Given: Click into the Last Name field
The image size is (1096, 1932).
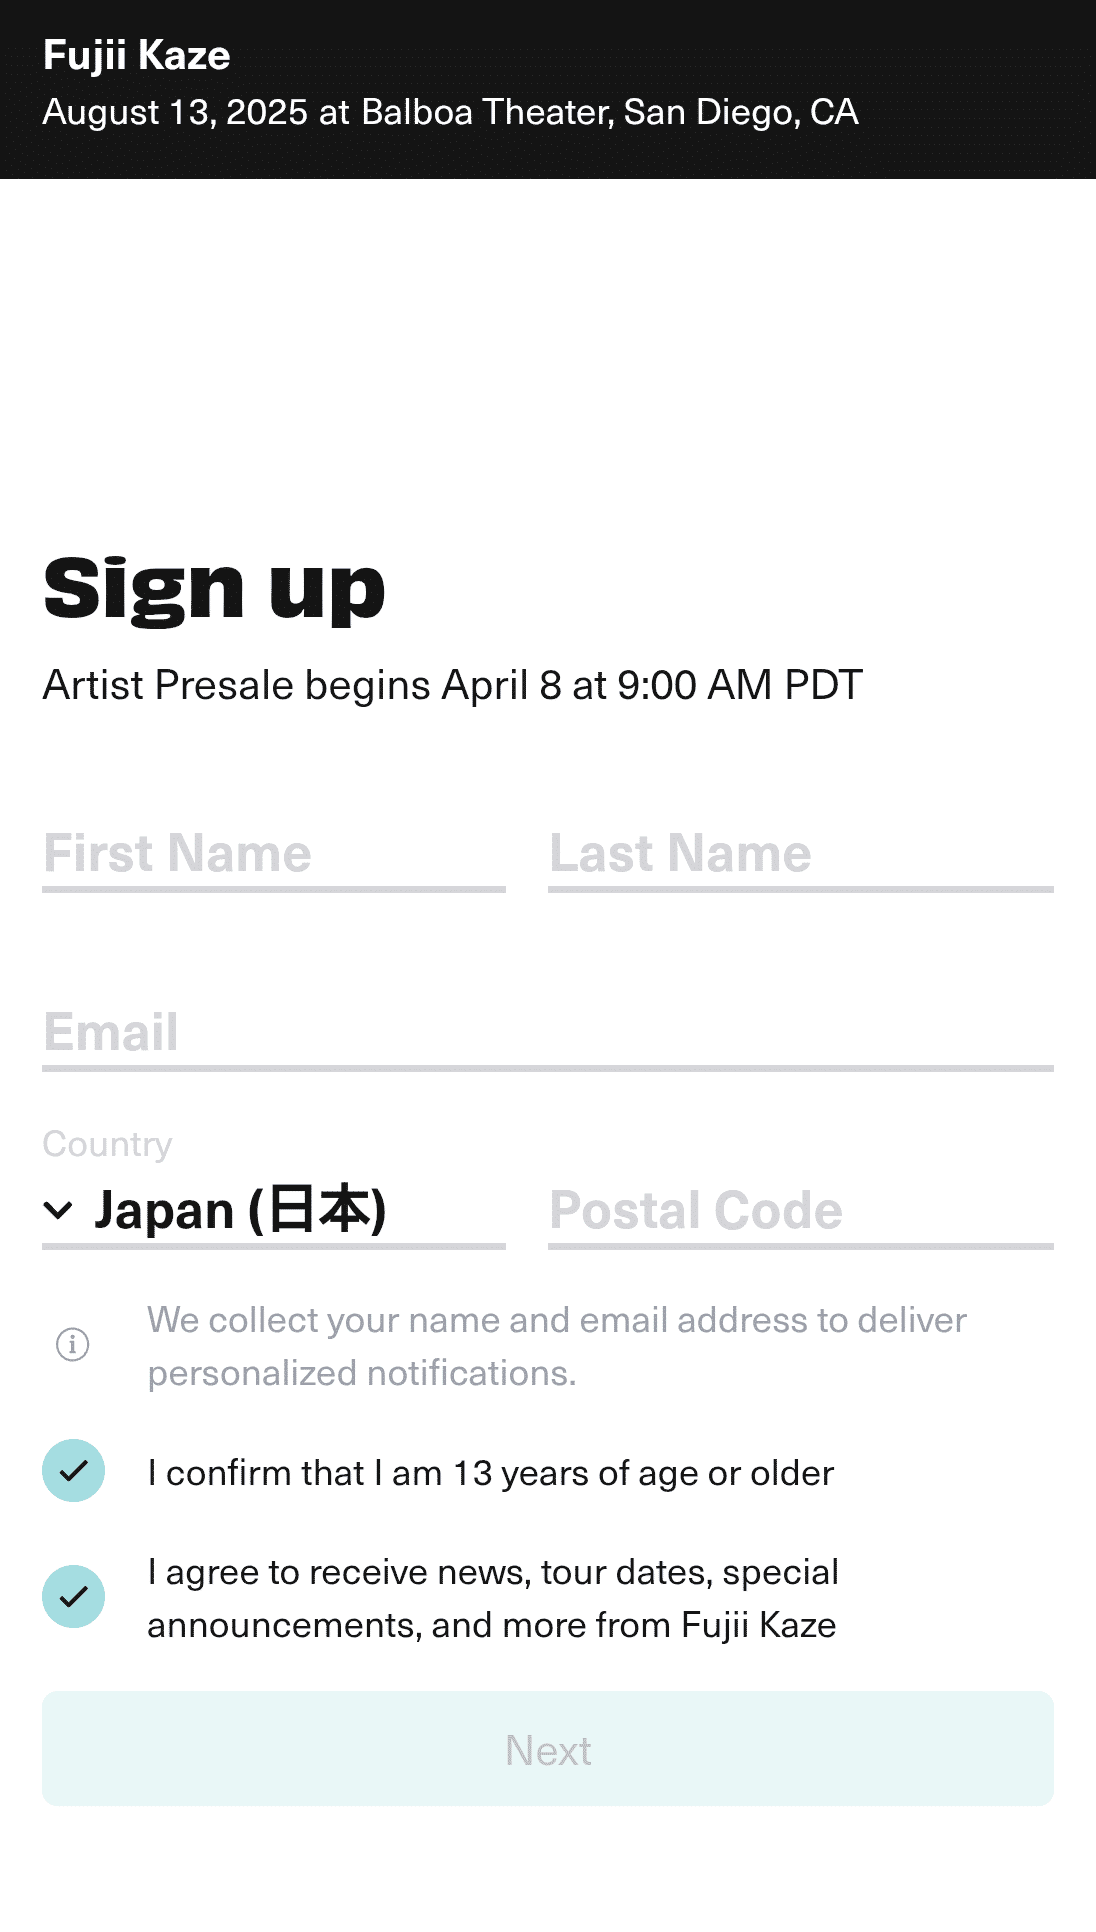Looking at the screenshot, I should pos(800,854).
